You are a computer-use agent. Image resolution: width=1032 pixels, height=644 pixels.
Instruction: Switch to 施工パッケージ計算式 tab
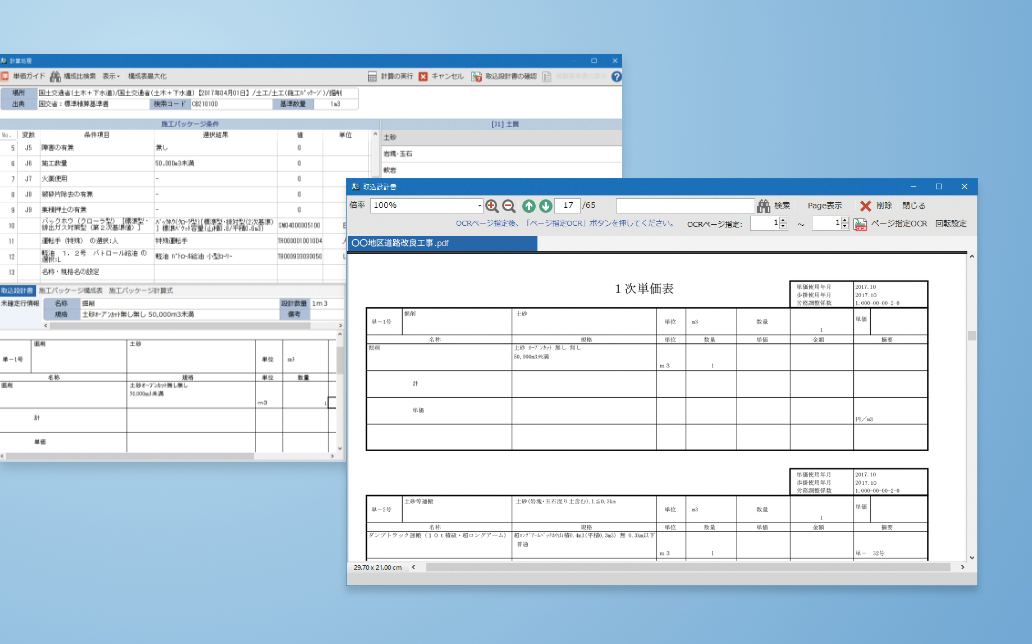[141, 290]
